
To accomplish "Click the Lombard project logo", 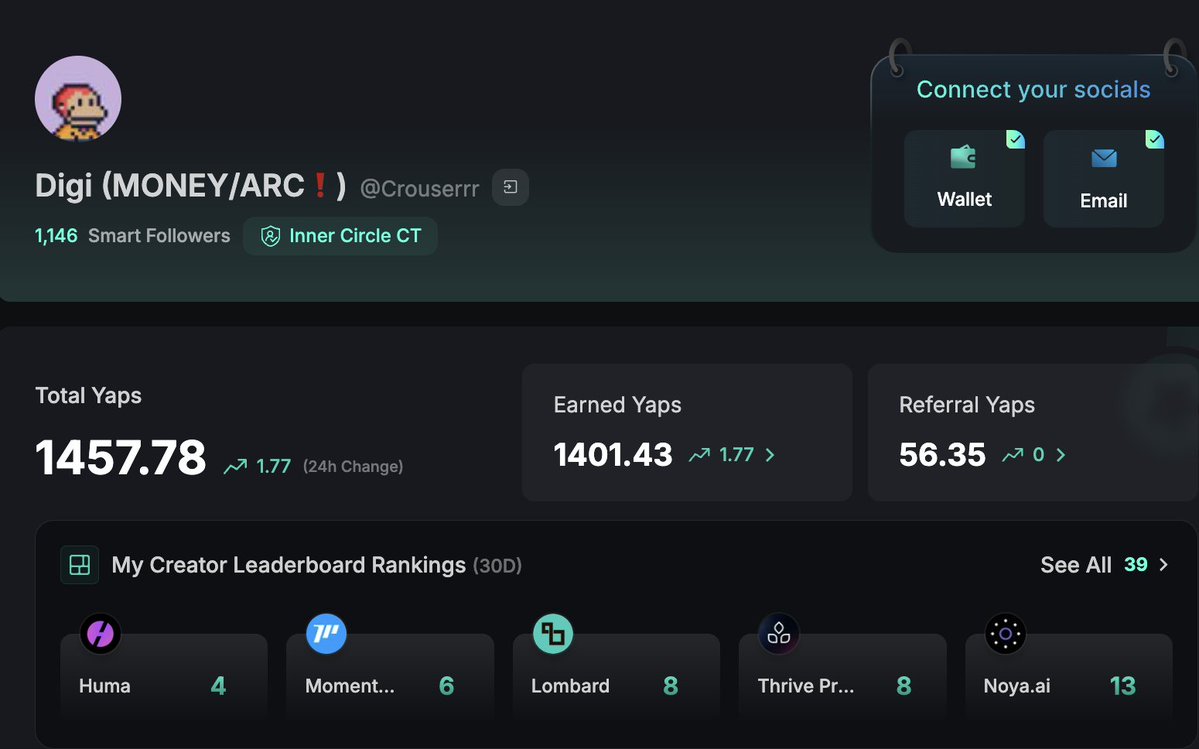I will point(553,634).
